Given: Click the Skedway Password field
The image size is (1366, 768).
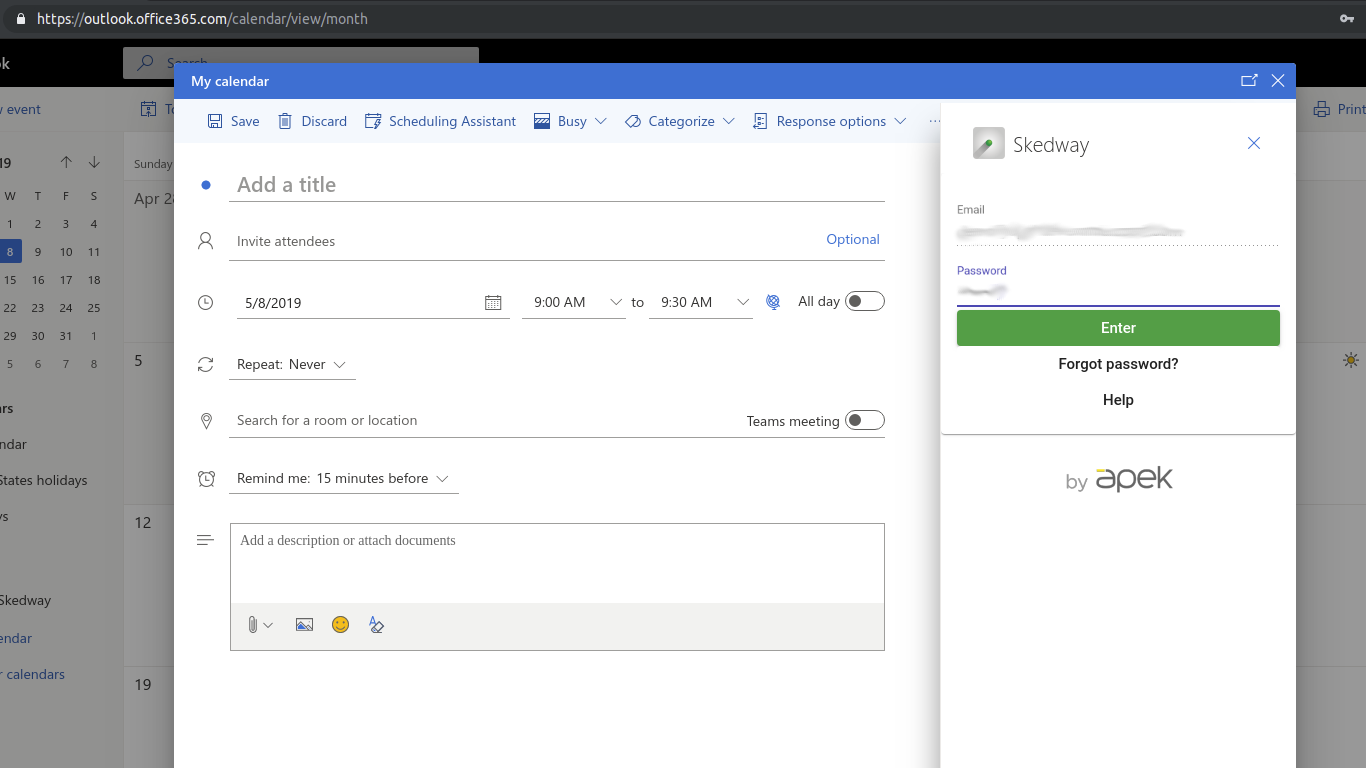Looking at the screenshot, I should (1118, 292).
